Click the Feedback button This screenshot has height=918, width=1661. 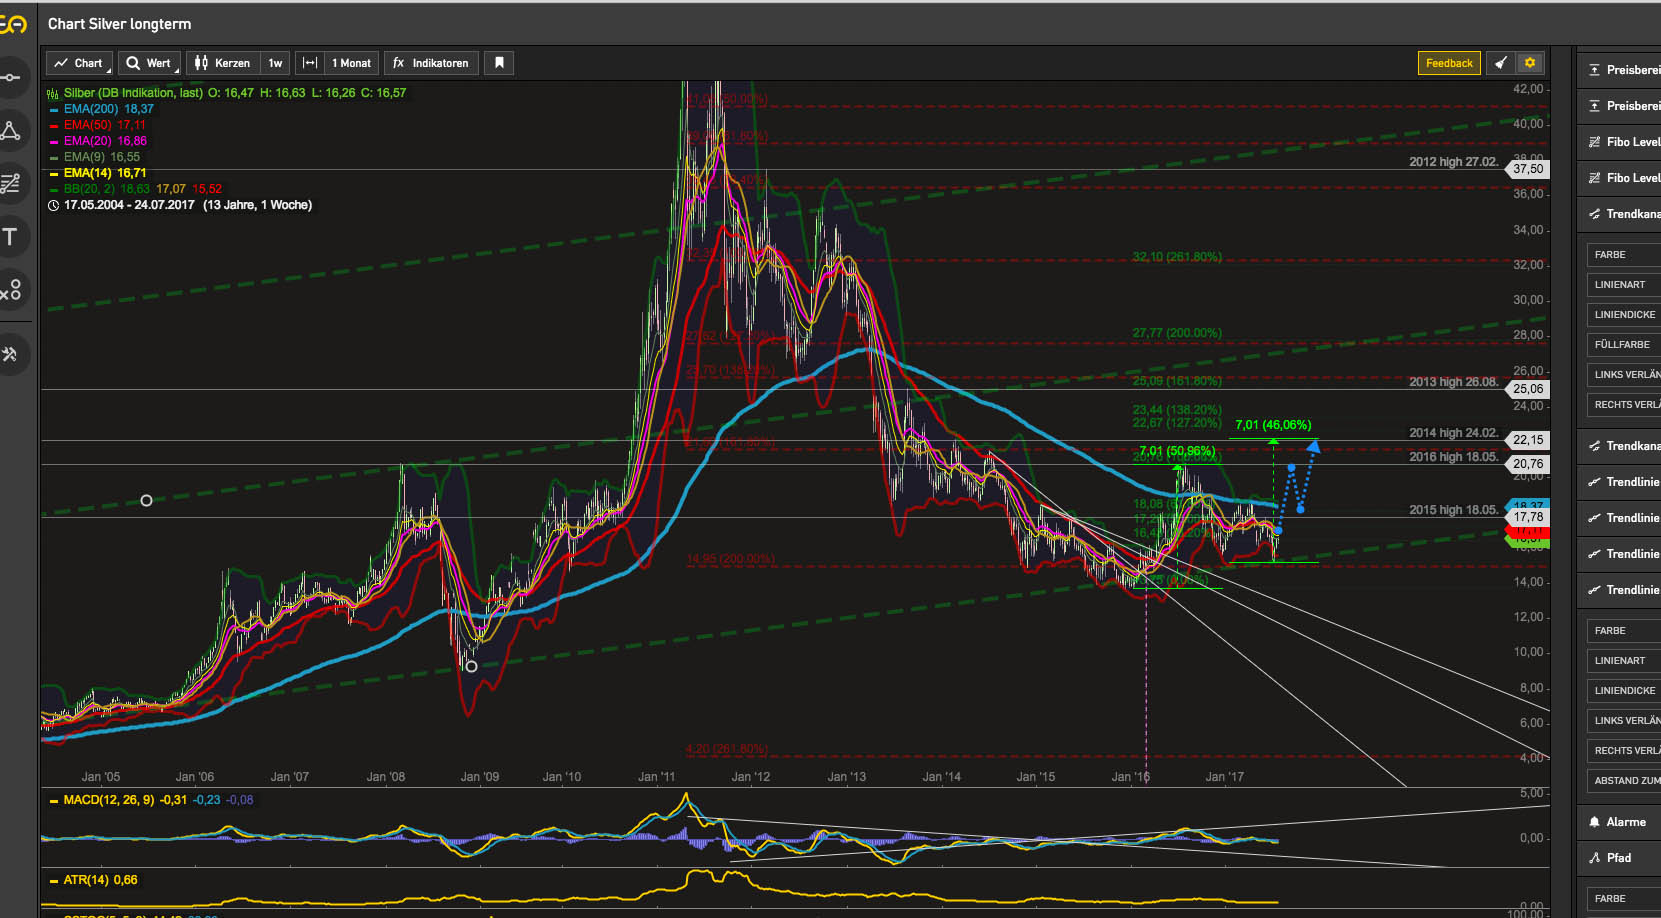click(x=1448, y=63)
